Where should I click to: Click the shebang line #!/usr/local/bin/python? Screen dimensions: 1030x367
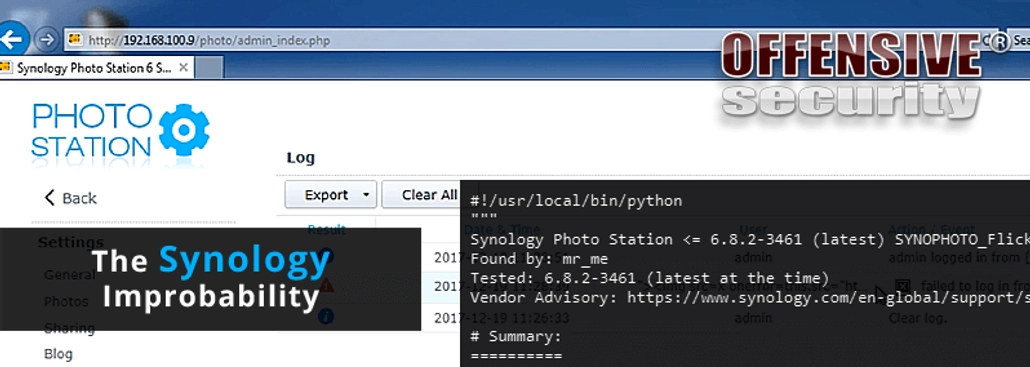tap(576, 201)
